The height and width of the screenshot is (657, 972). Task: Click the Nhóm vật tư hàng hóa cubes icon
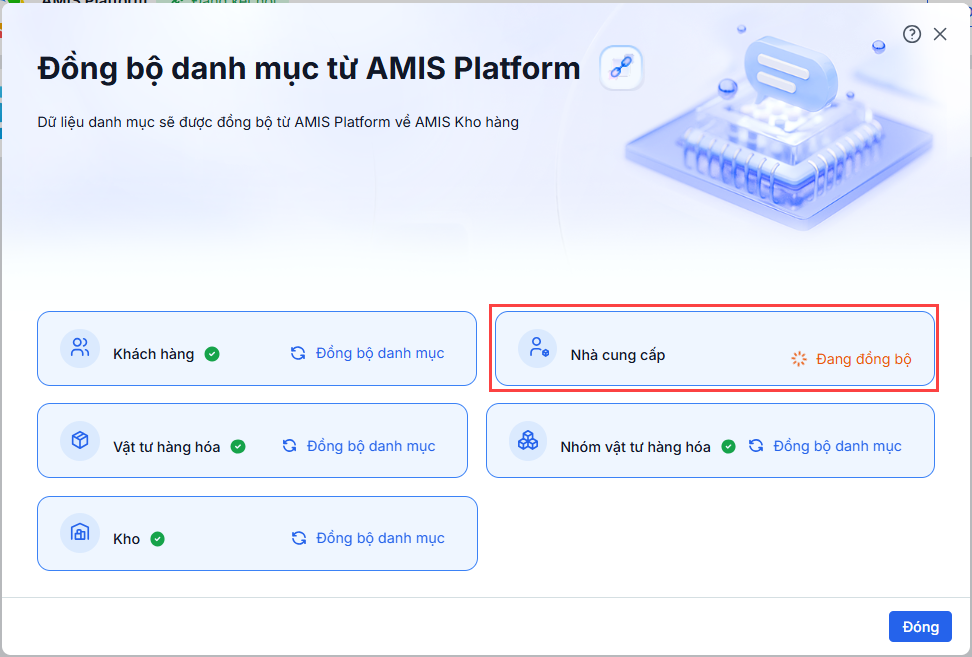(528, 440)
